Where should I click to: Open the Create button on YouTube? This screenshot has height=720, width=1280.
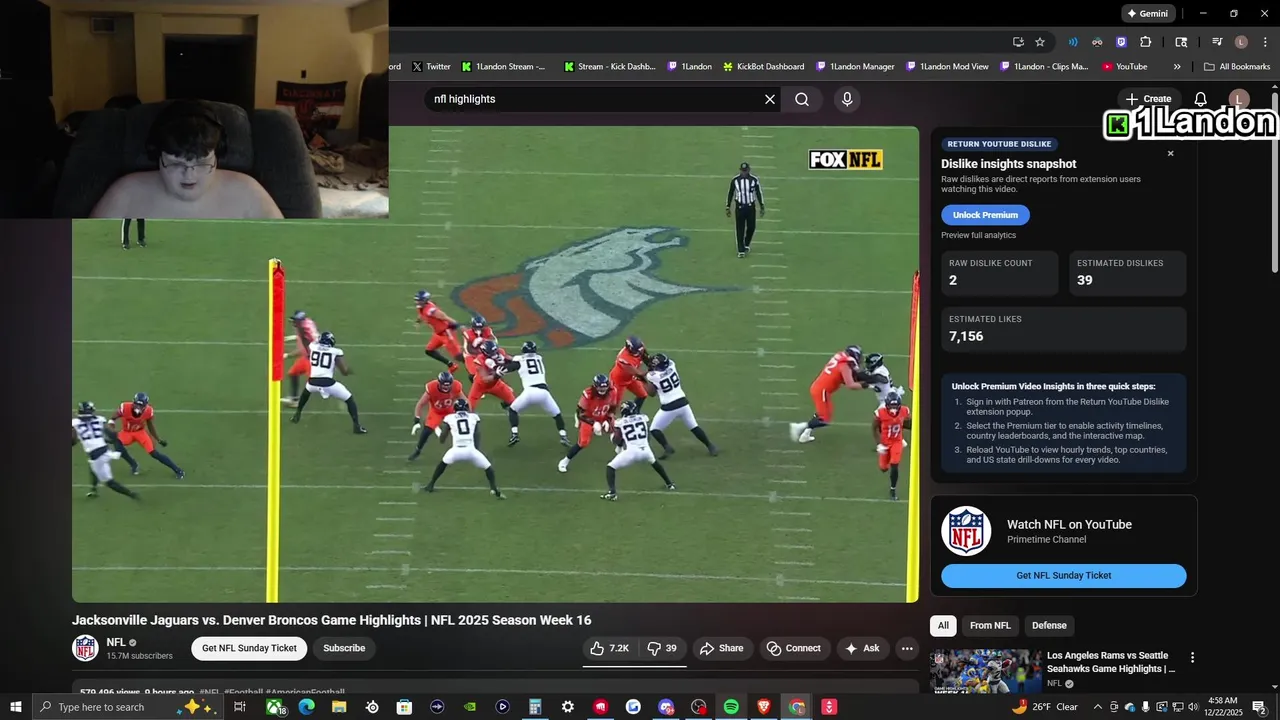(1148, 99)
